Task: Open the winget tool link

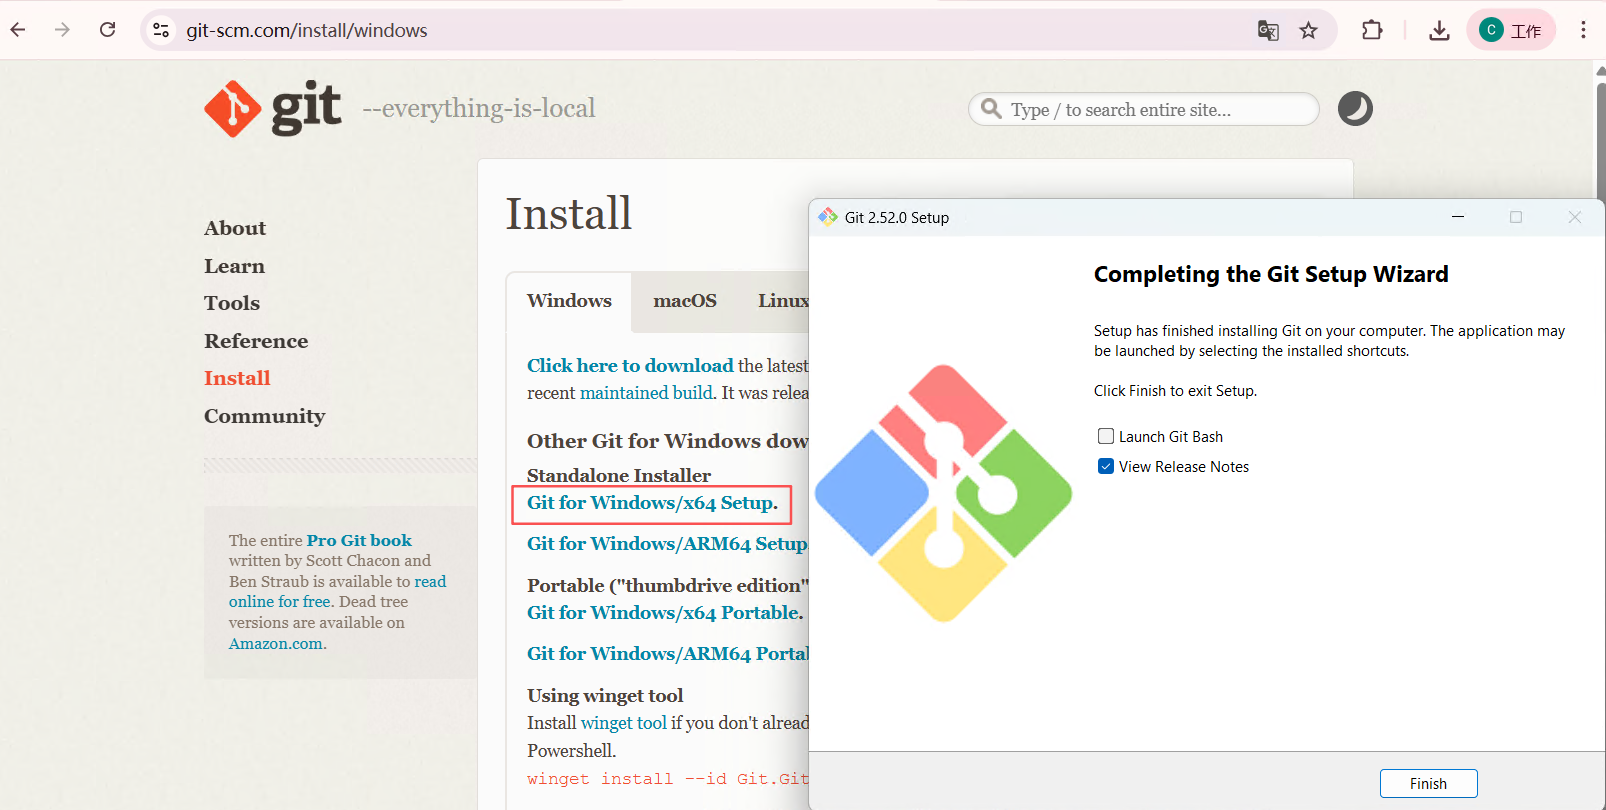Action: 624,723
